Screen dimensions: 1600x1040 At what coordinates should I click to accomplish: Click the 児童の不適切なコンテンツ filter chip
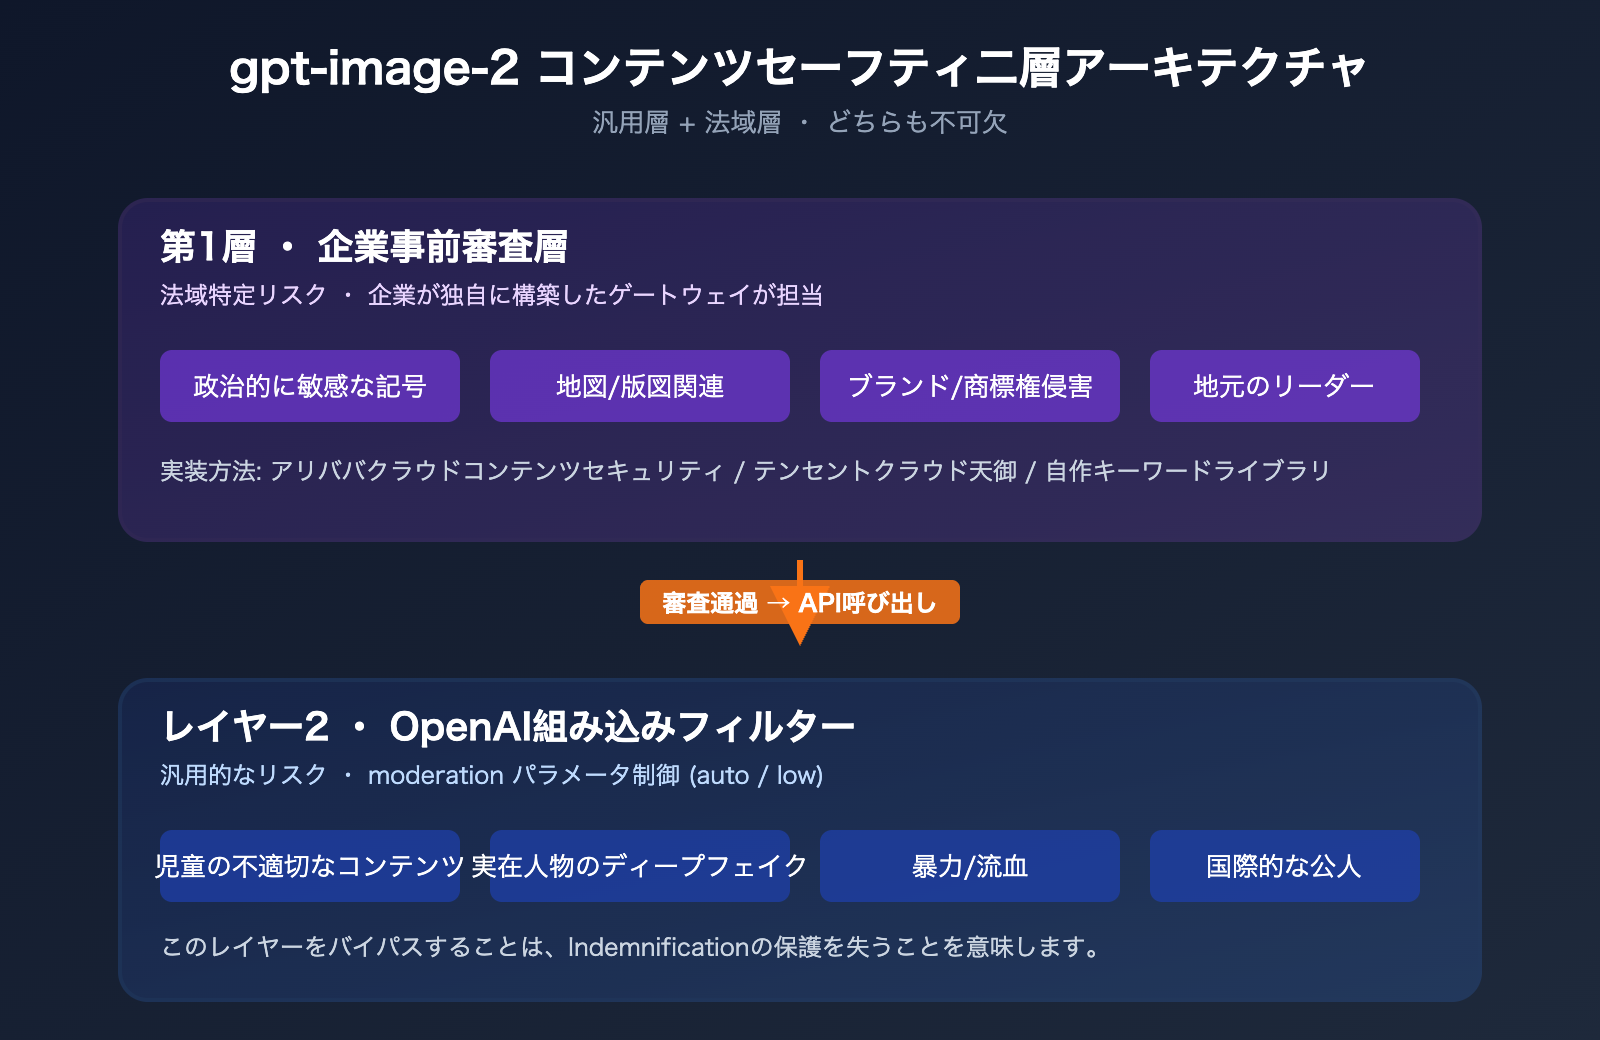[309, 866]
